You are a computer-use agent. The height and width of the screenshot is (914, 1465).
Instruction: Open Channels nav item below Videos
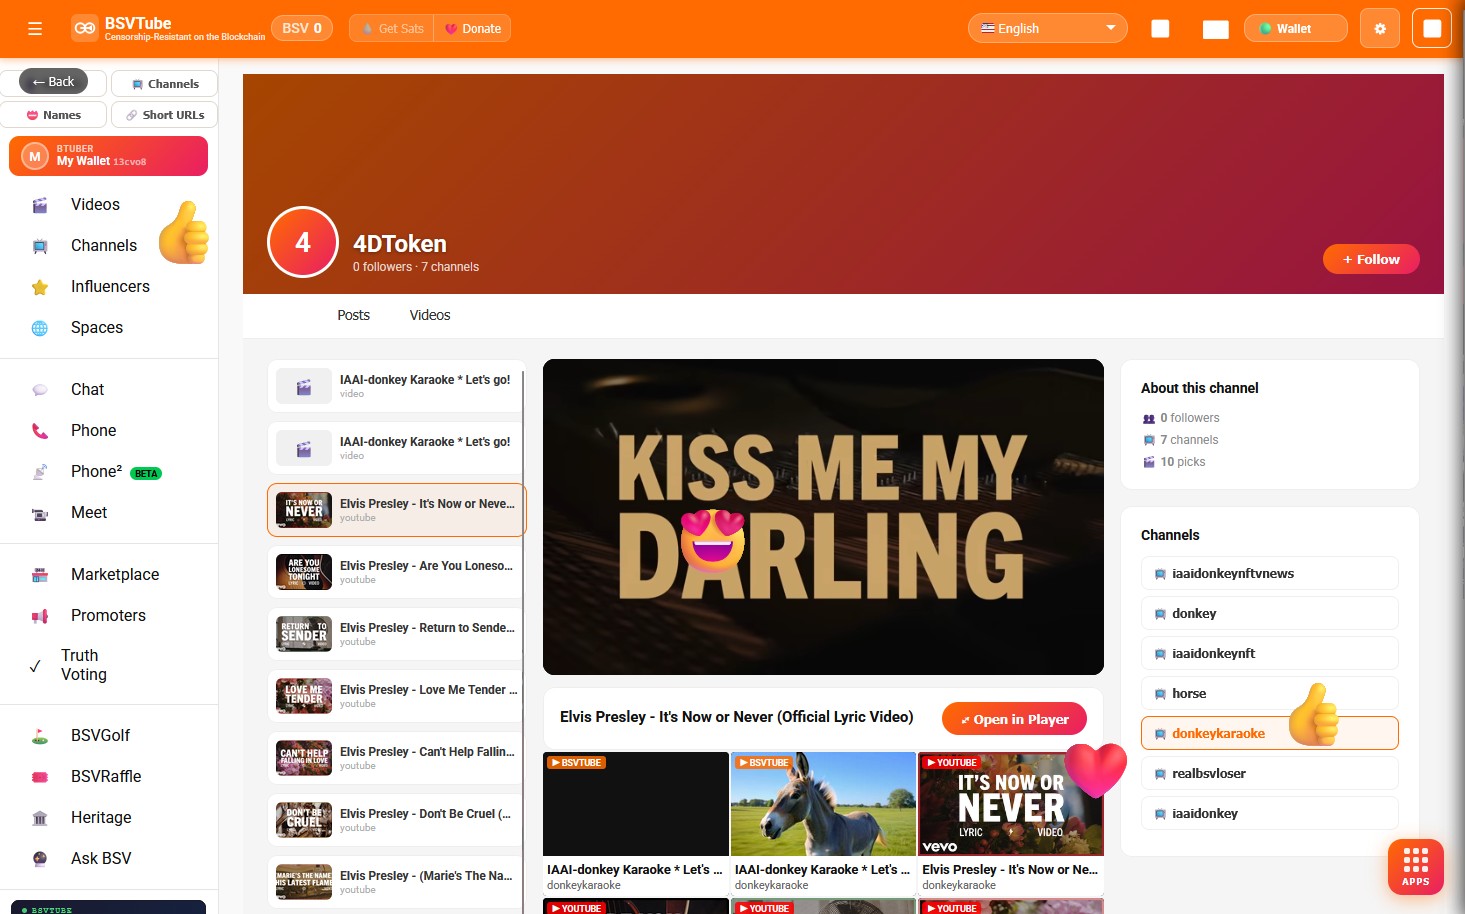[x=104, y=245]
